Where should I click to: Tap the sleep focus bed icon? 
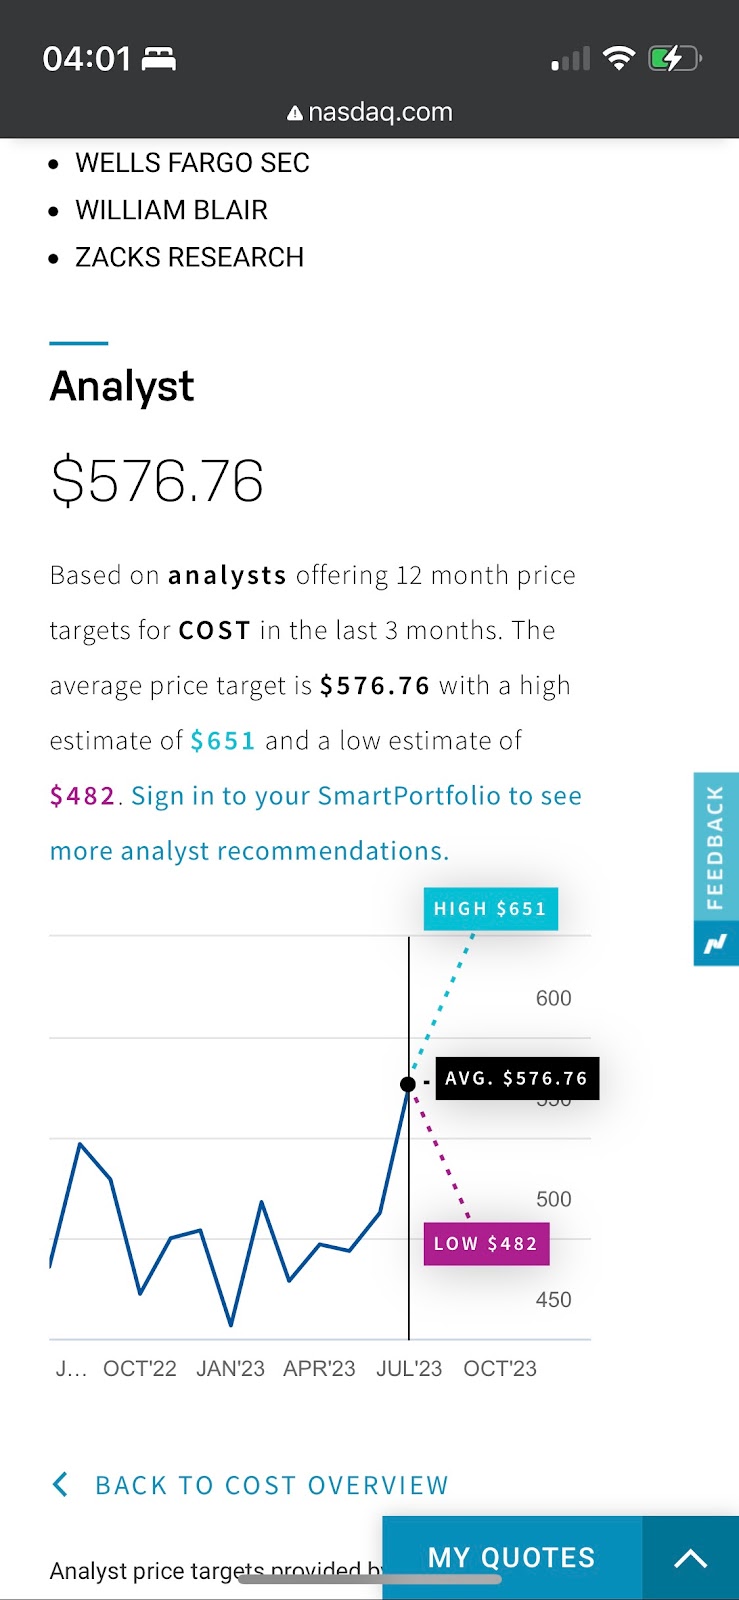pos(159,59)
